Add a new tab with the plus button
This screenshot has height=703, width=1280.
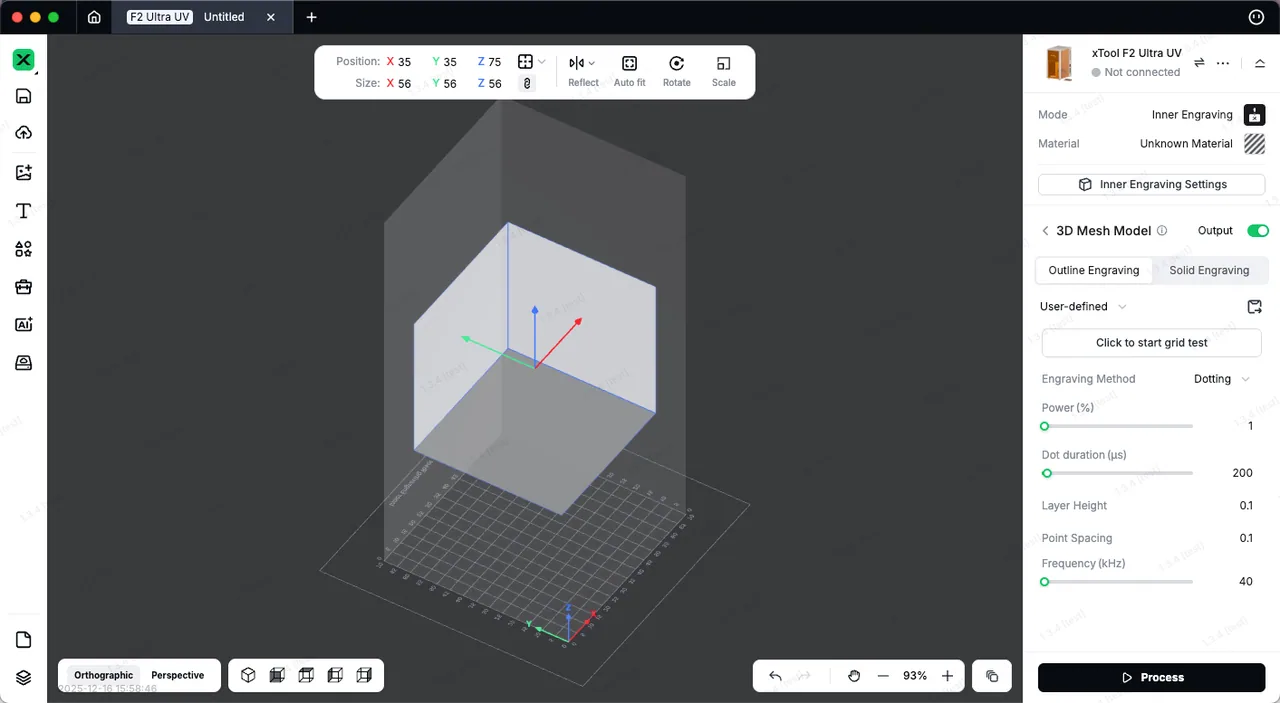[311, 17]
